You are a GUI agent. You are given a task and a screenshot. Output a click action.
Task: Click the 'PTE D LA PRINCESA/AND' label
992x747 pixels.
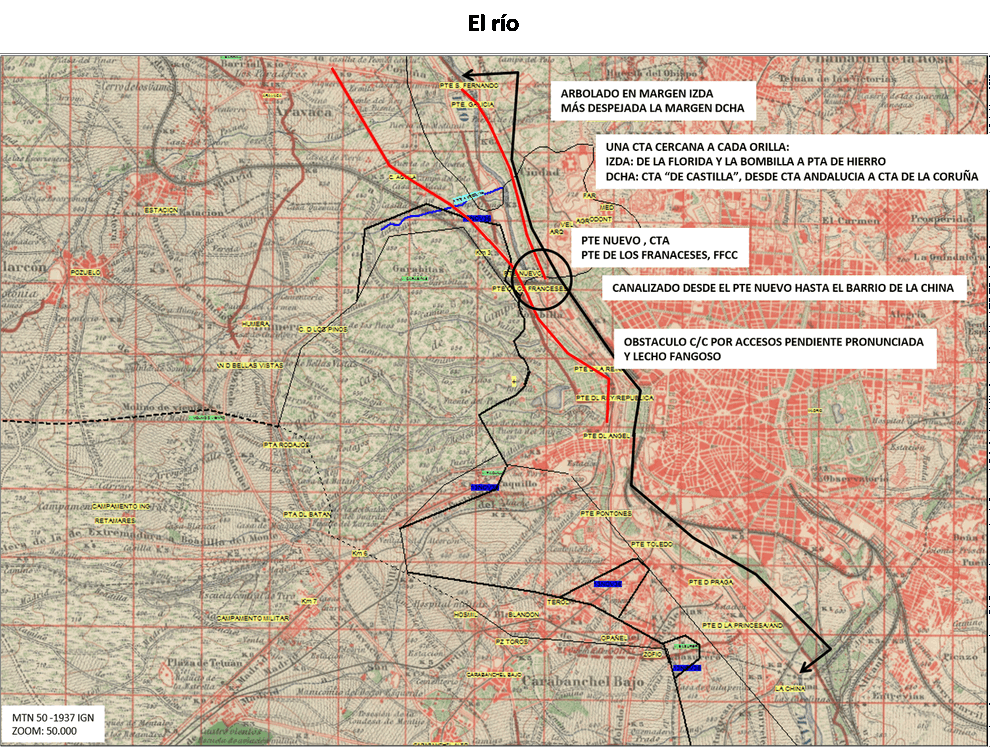point(742,625)
